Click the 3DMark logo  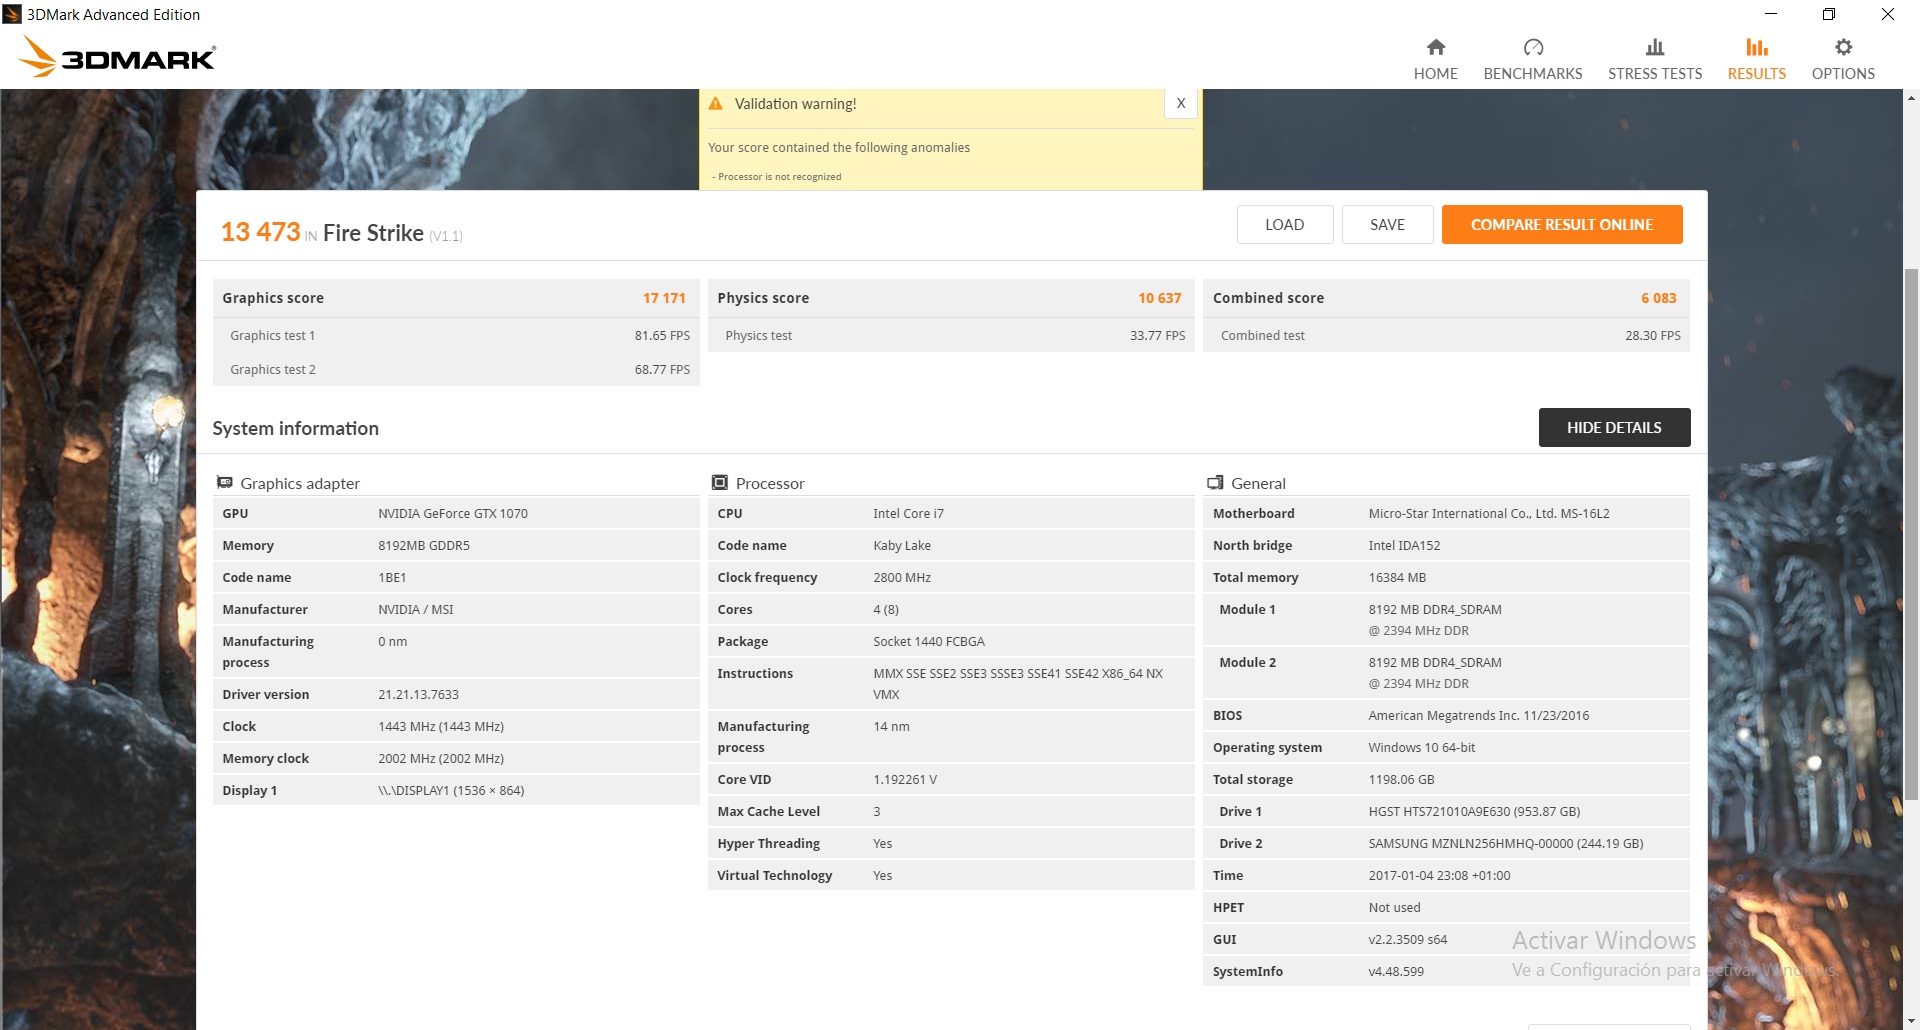[118, 57]
